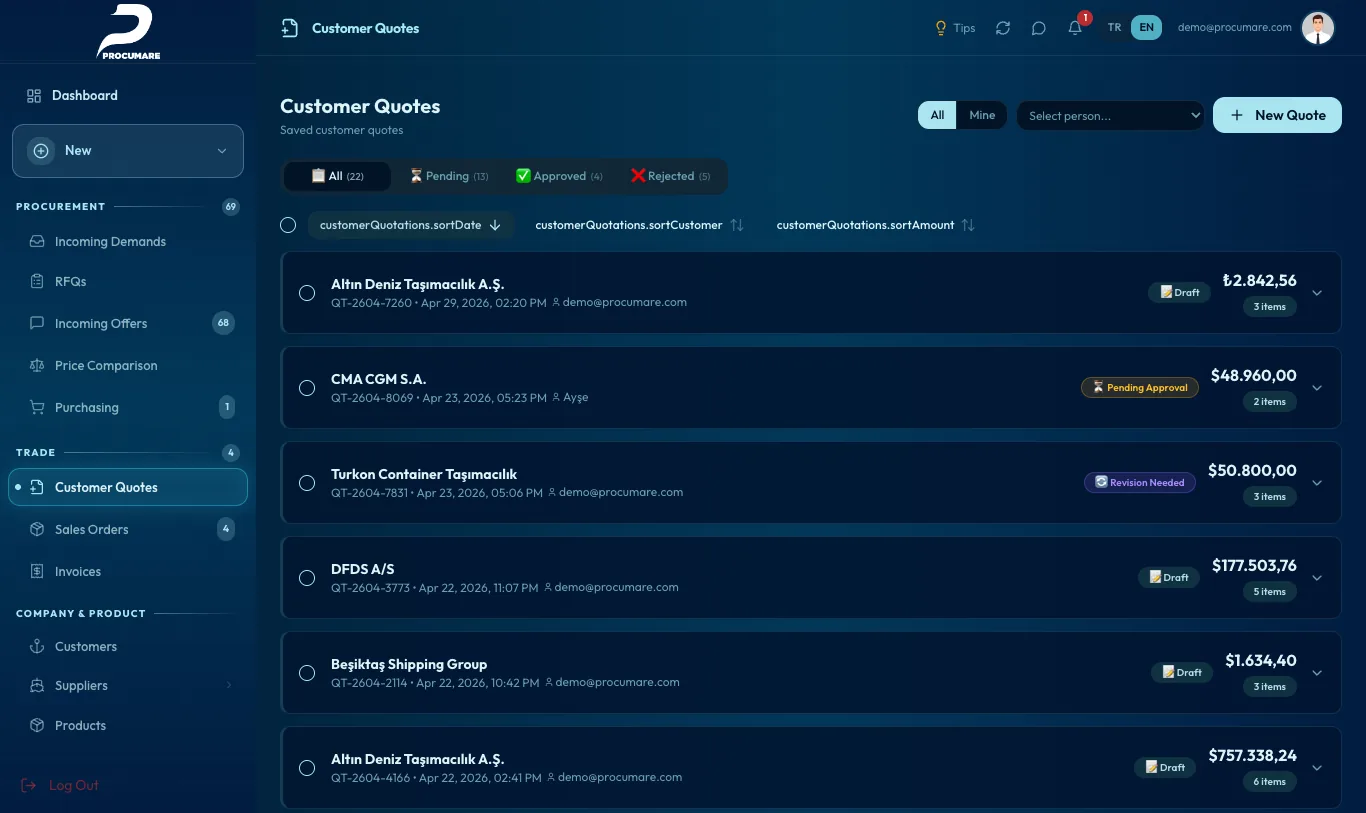Screen dimensions: 1366x813
Task: Click the Revision Needed status badge
Action: (1140, 483)
